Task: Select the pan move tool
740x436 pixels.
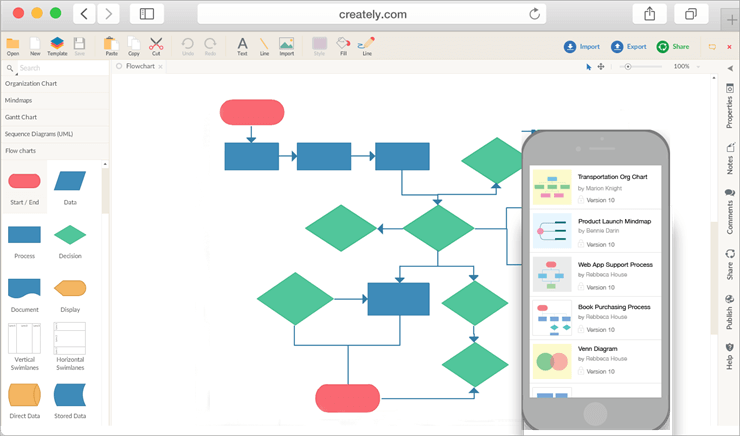Action: tap(601, 67)
